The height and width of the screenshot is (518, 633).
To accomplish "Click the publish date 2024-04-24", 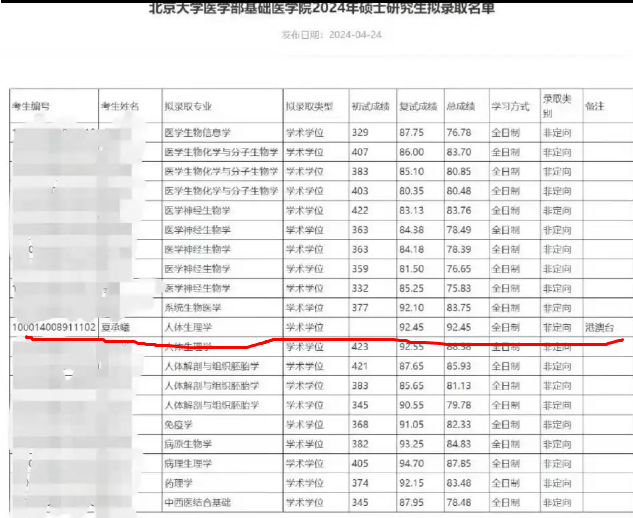I will click(355, 35).
